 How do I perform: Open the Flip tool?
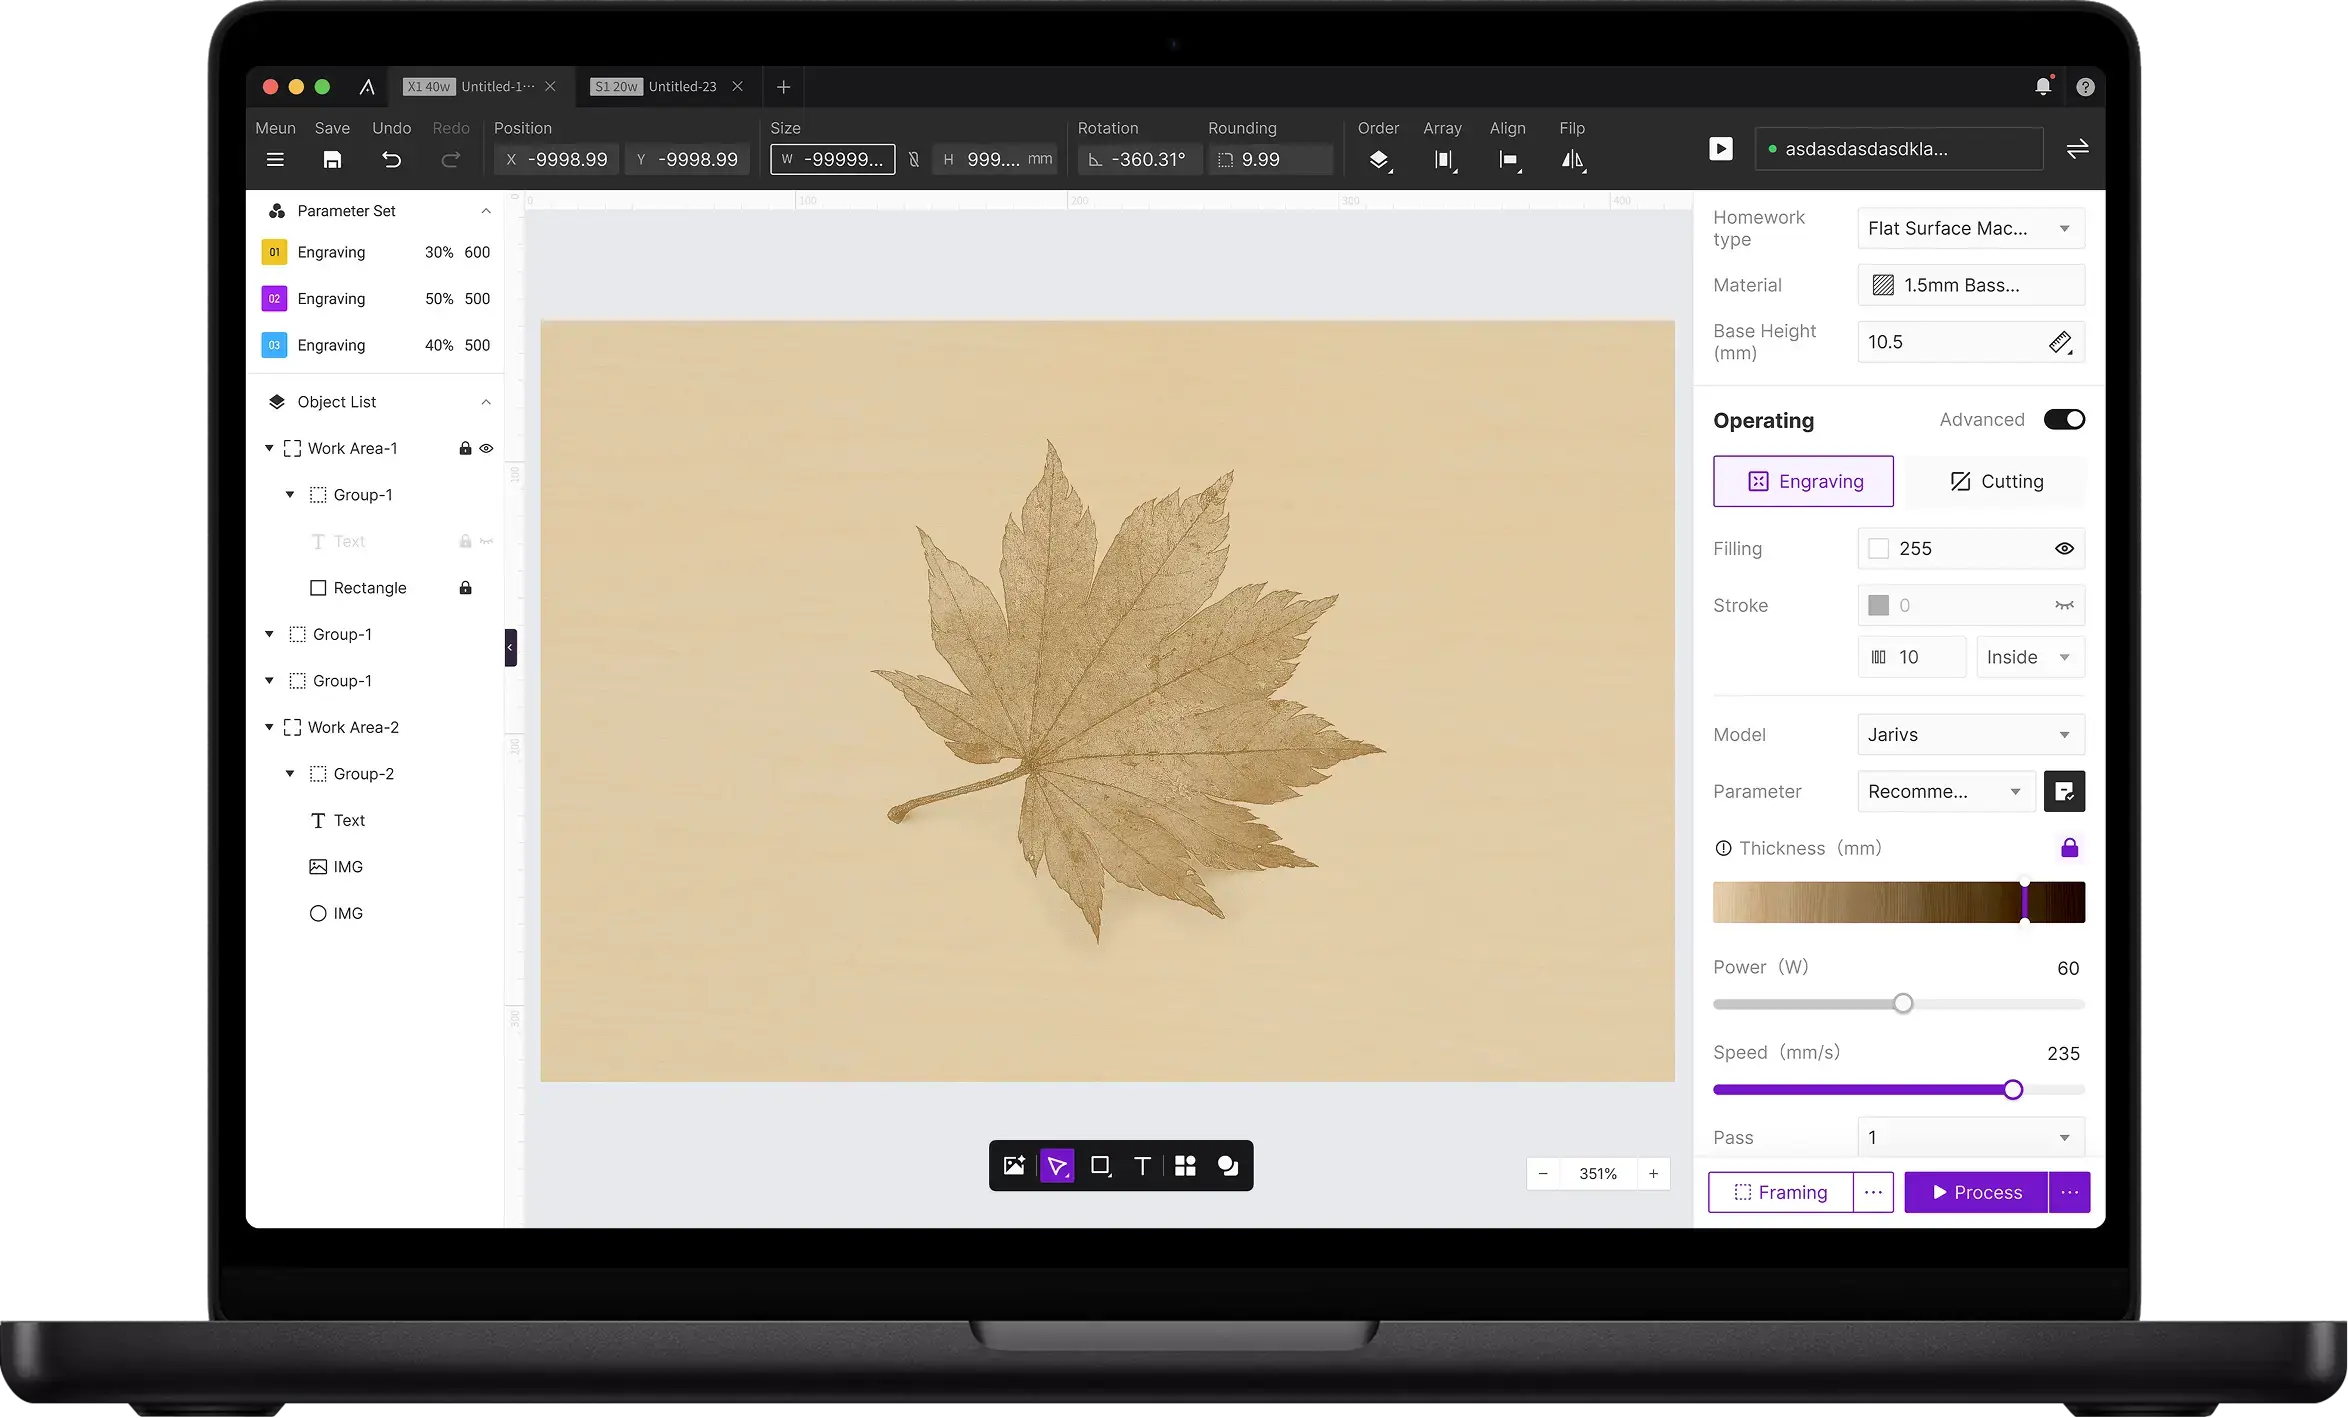[1573, 159]
